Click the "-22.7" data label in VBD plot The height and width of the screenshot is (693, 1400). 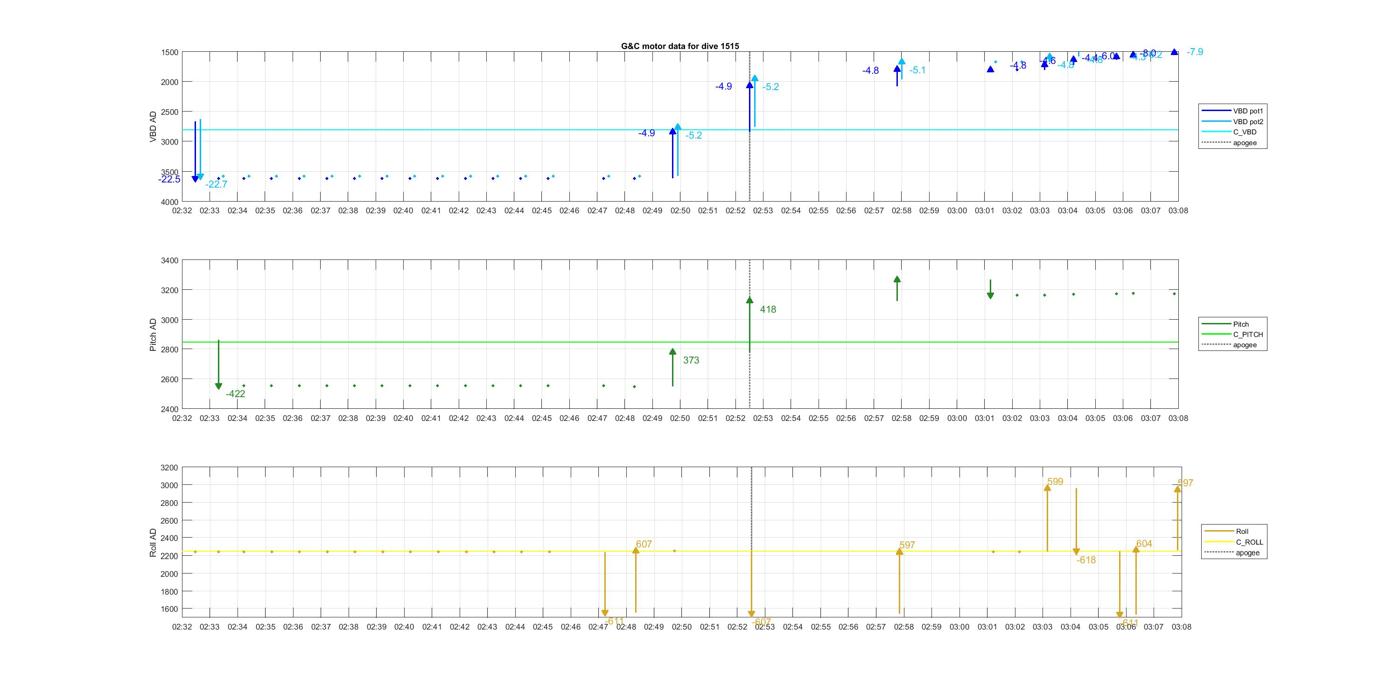click(x=216, y=185)
